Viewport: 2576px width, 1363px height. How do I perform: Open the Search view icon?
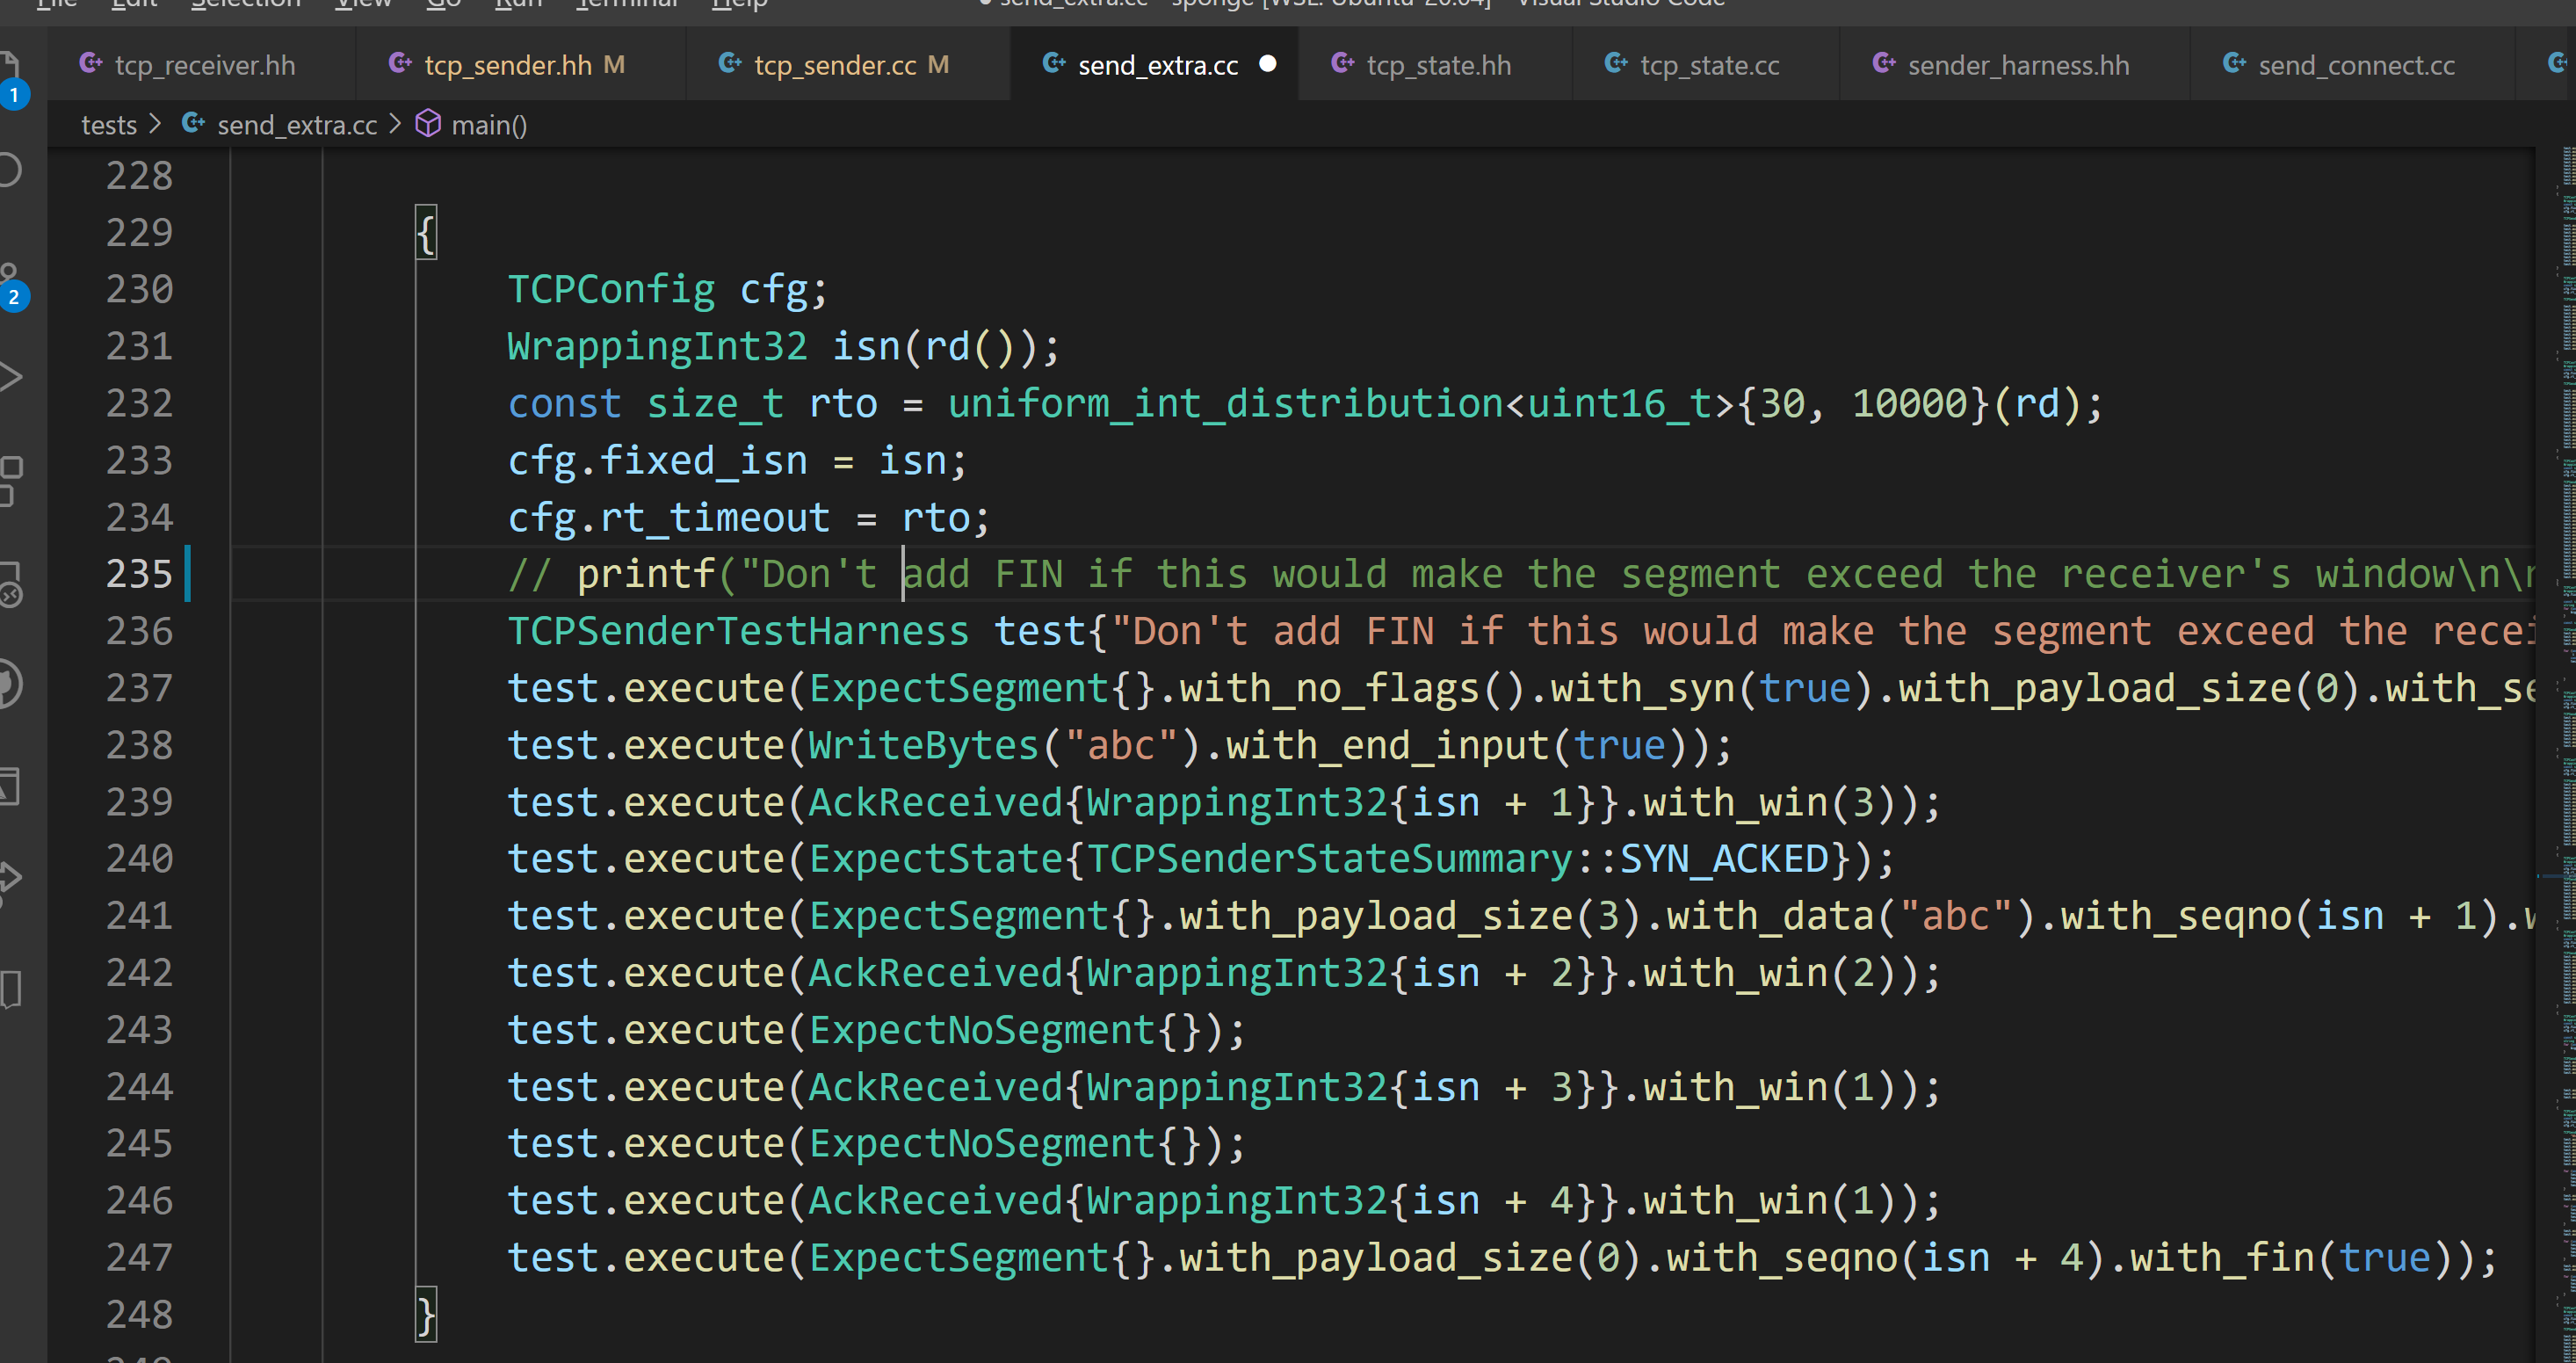(10, 170)
